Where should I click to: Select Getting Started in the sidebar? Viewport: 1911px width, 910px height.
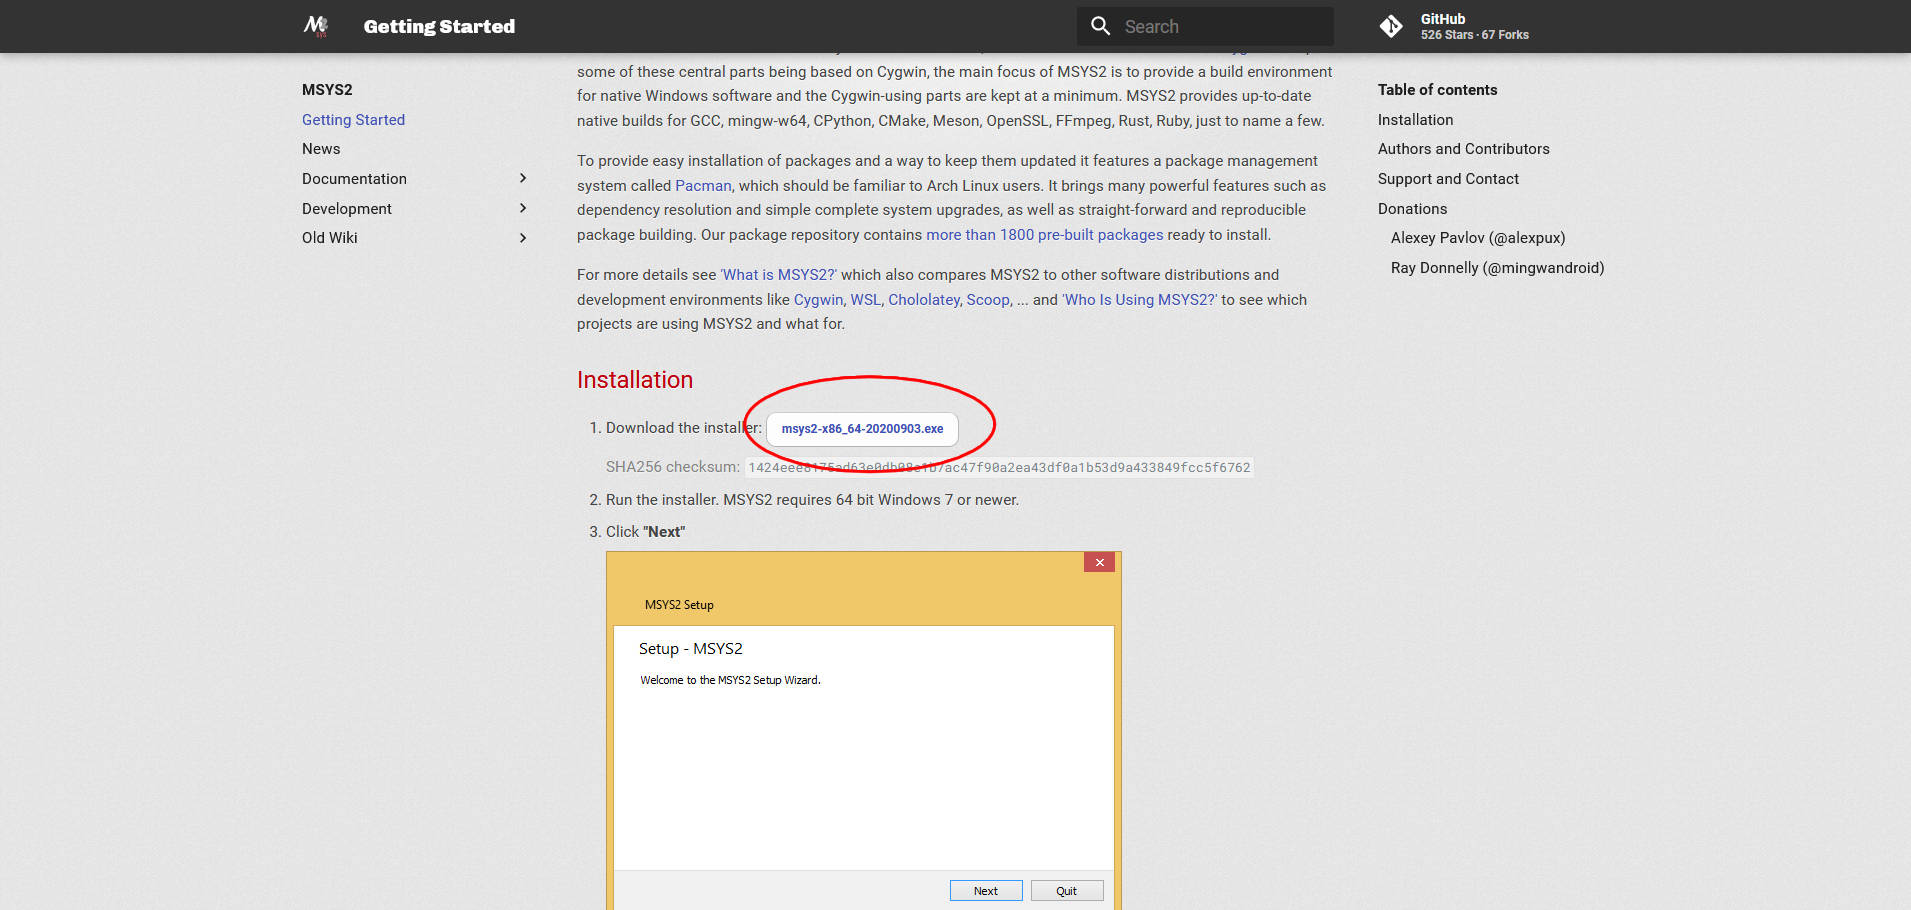click(353, 120)
